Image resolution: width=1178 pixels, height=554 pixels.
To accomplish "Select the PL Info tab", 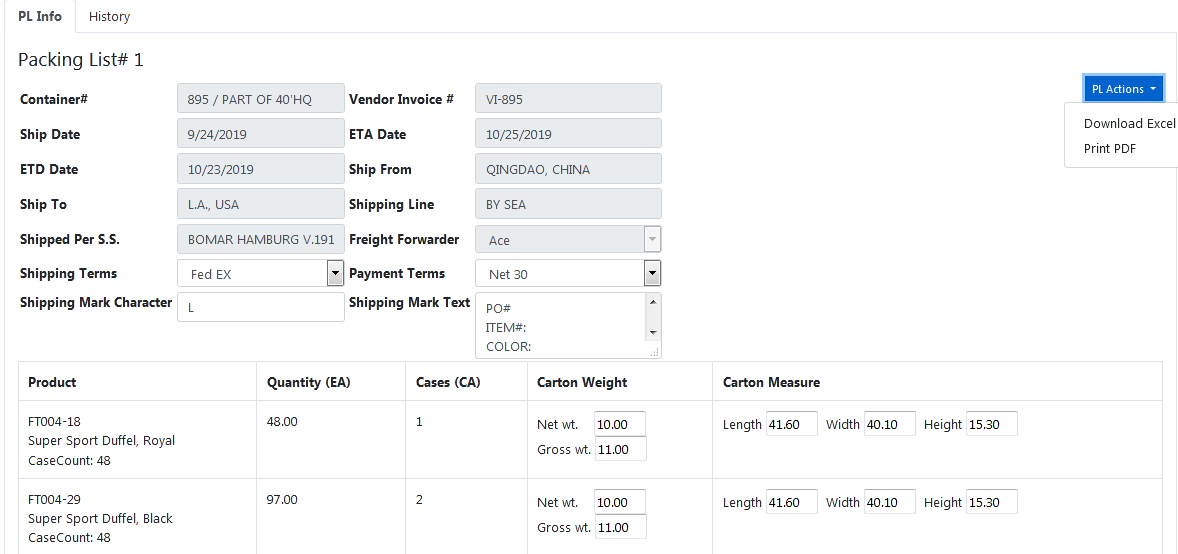I will [x=40, y=16].
